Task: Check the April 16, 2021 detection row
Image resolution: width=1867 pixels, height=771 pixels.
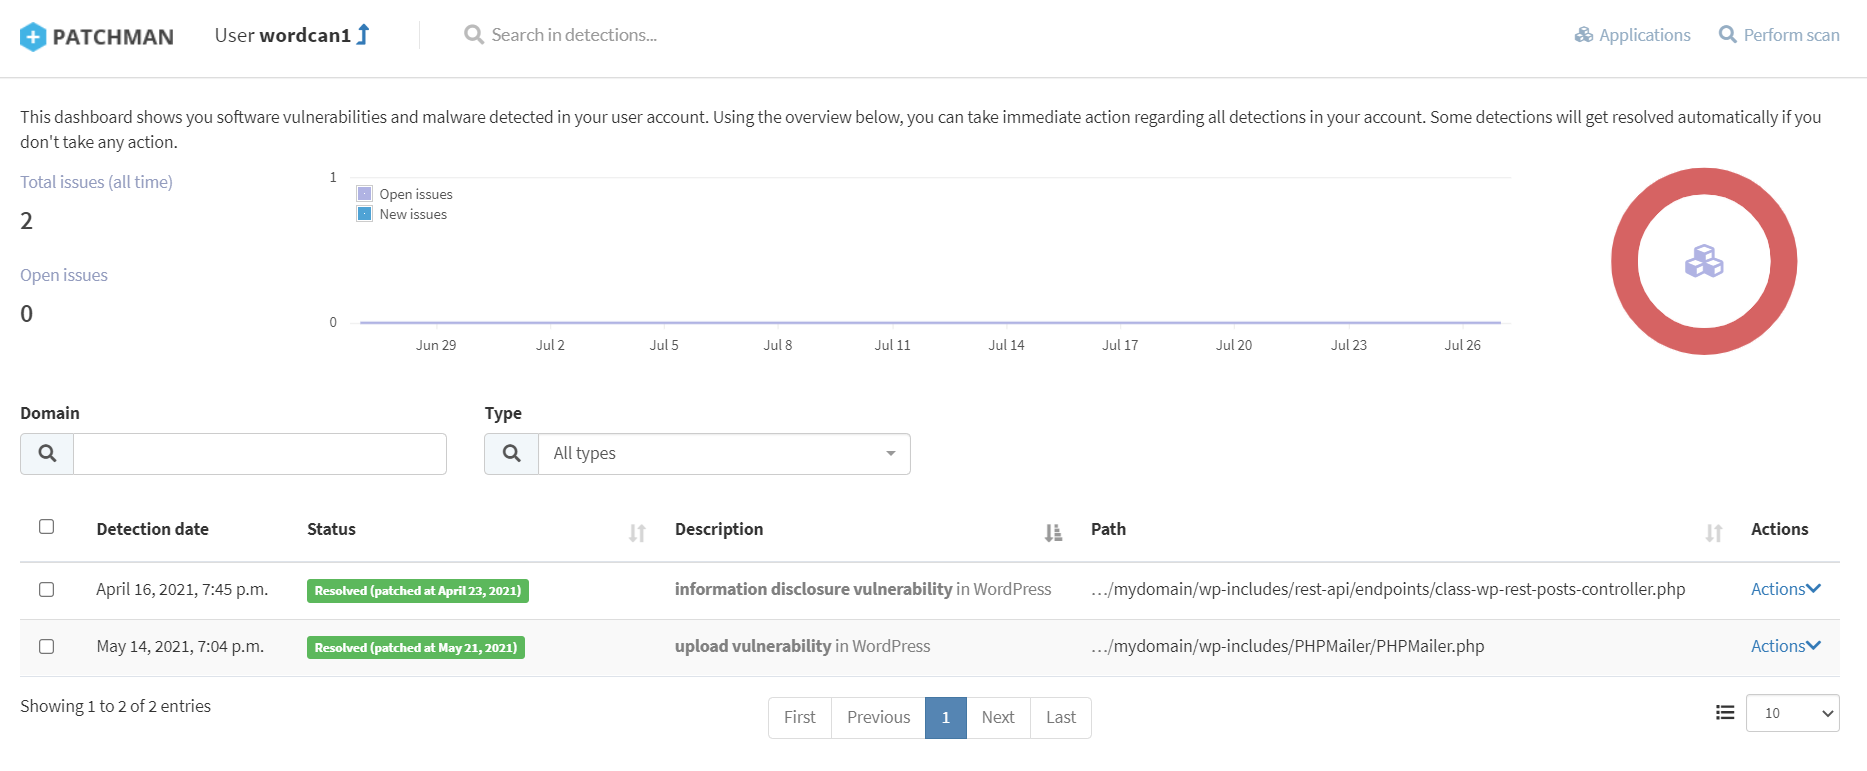Action: point(46,590)
